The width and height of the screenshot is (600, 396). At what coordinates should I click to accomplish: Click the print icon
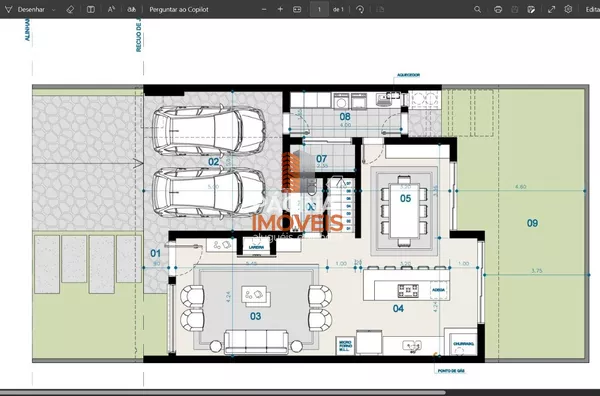[497, 9]
